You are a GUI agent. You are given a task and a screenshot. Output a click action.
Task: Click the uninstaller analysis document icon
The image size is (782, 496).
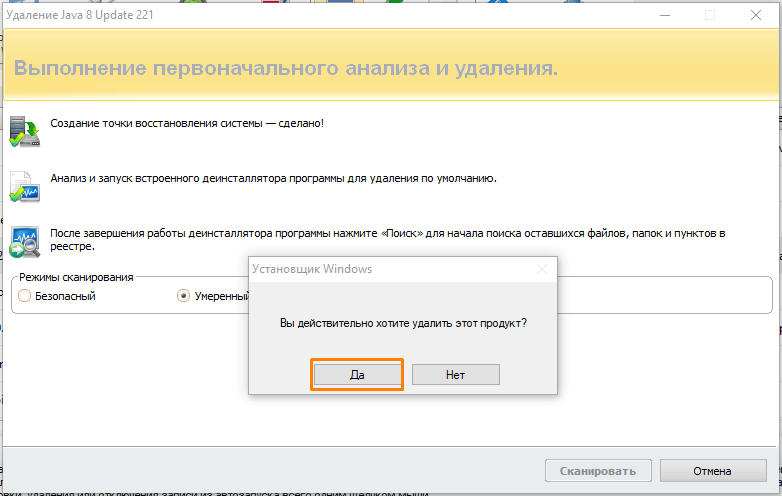(24, 186)
